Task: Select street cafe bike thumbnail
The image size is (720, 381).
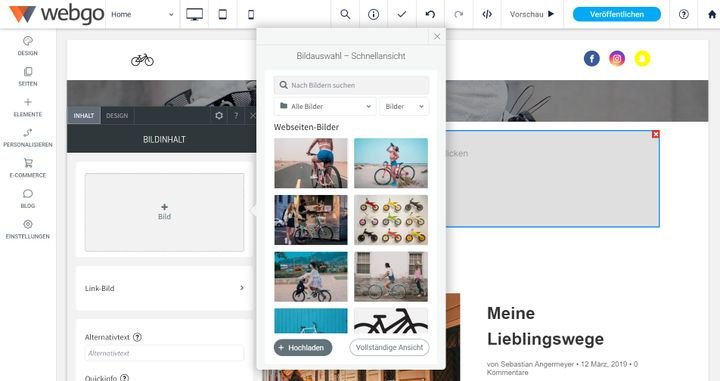Action: [311, 220]
